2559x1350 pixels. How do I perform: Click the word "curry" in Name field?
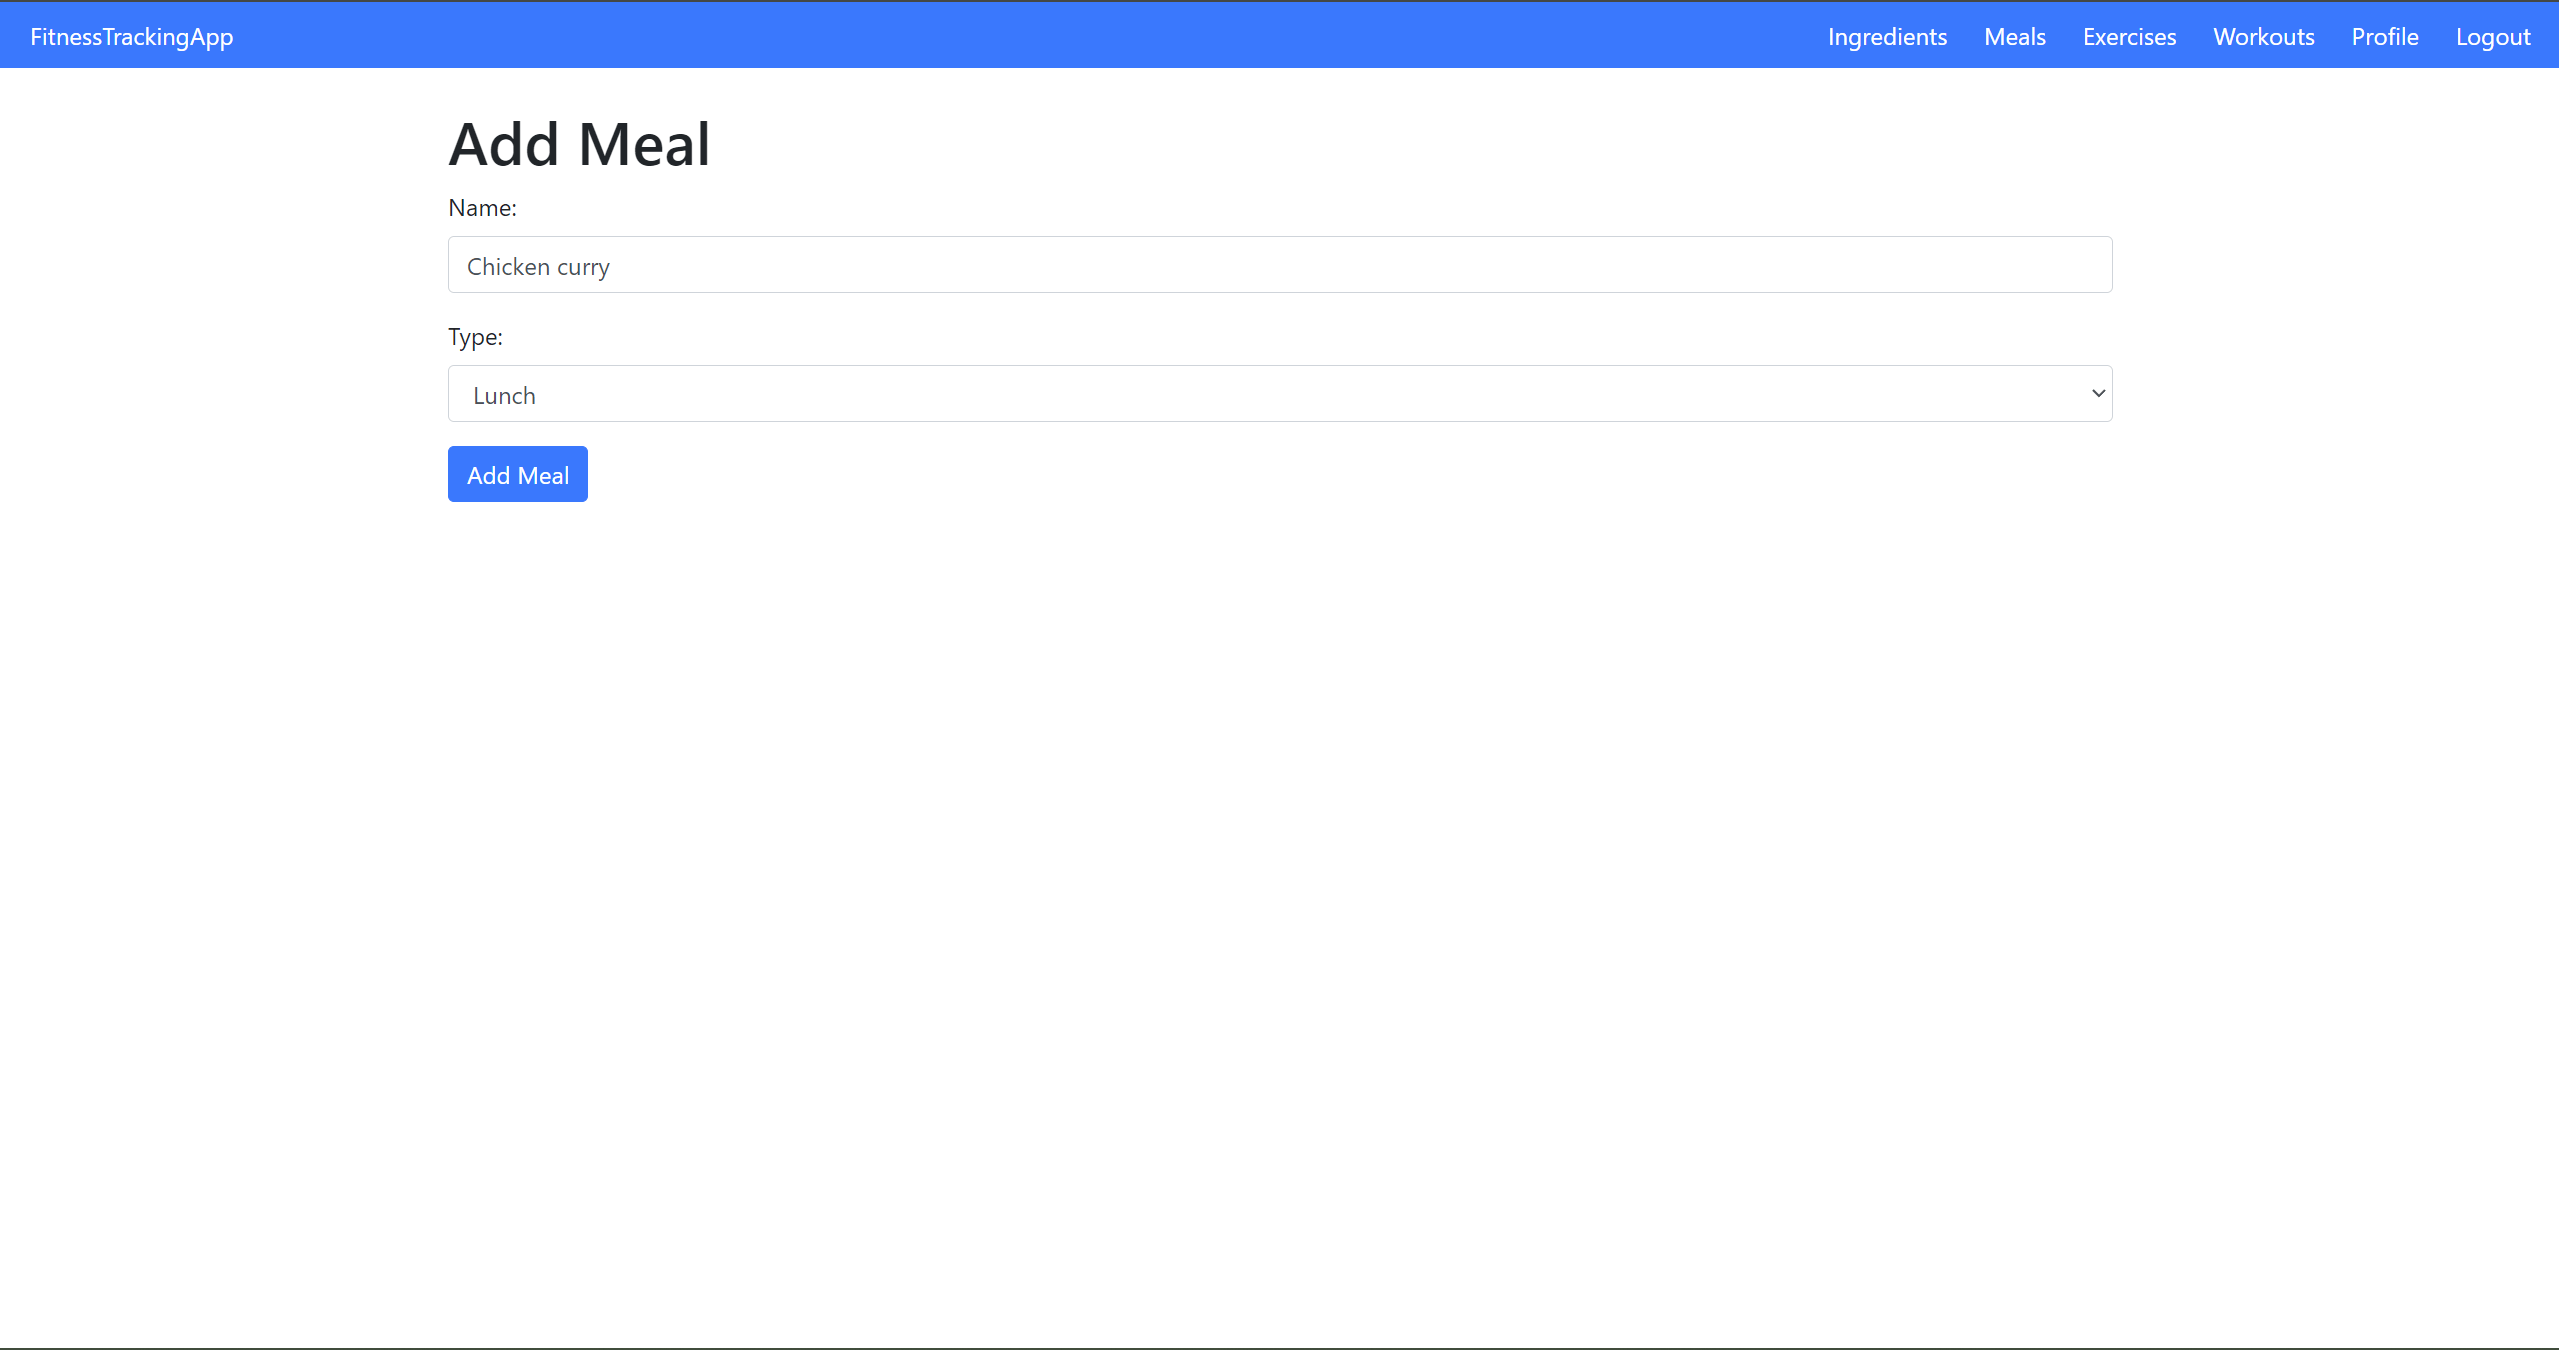click(583, 267)
